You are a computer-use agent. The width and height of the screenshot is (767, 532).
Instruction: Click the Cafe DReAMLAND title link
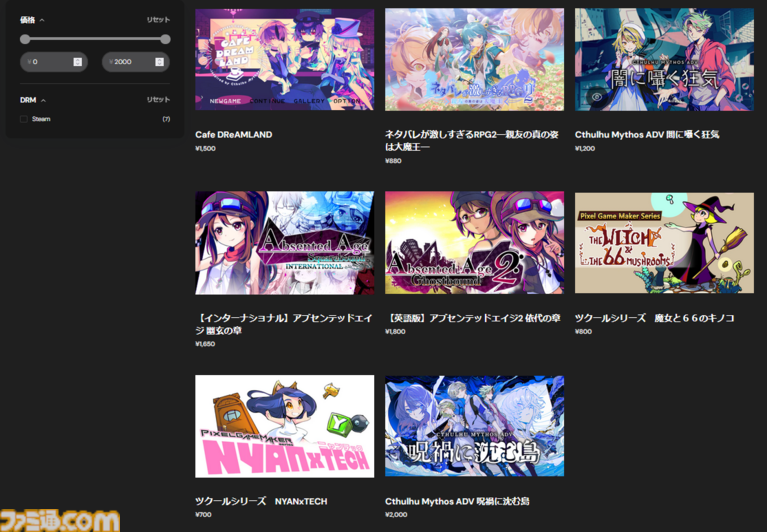[x=233, y=134]
